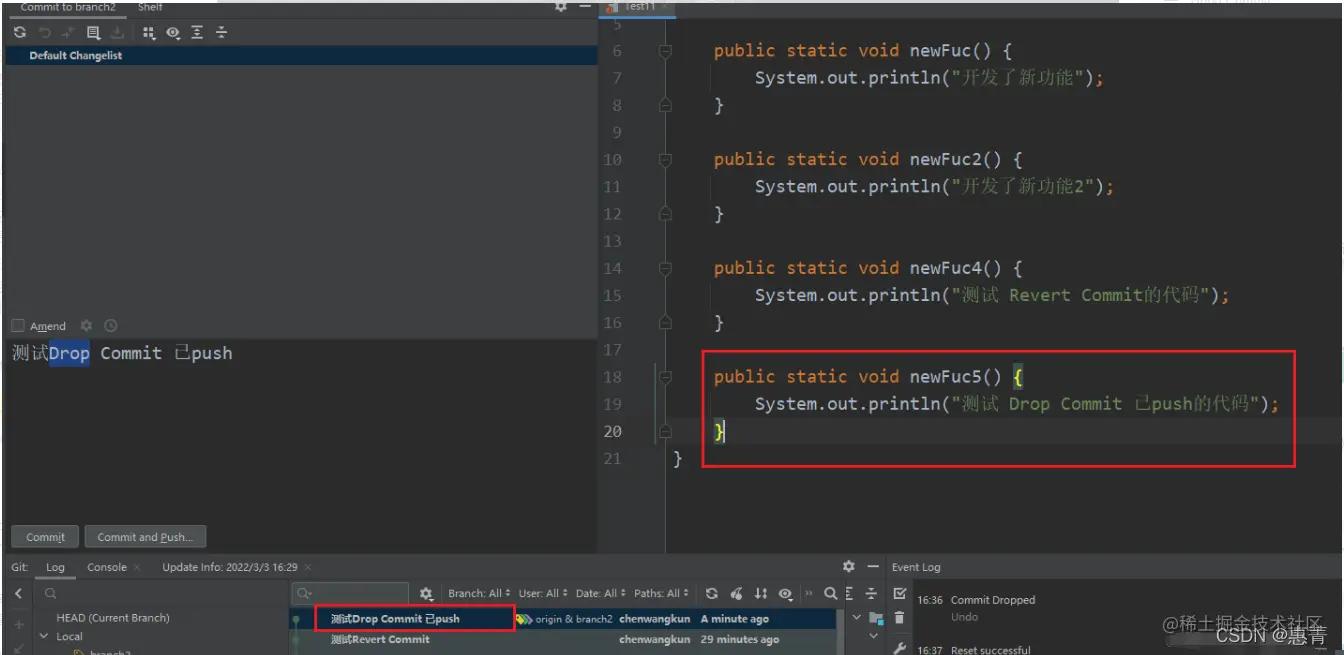Enable the Amend checkbox
Image resolution: width=1344 pixels, height=655 pixels.
pos(18,325)
